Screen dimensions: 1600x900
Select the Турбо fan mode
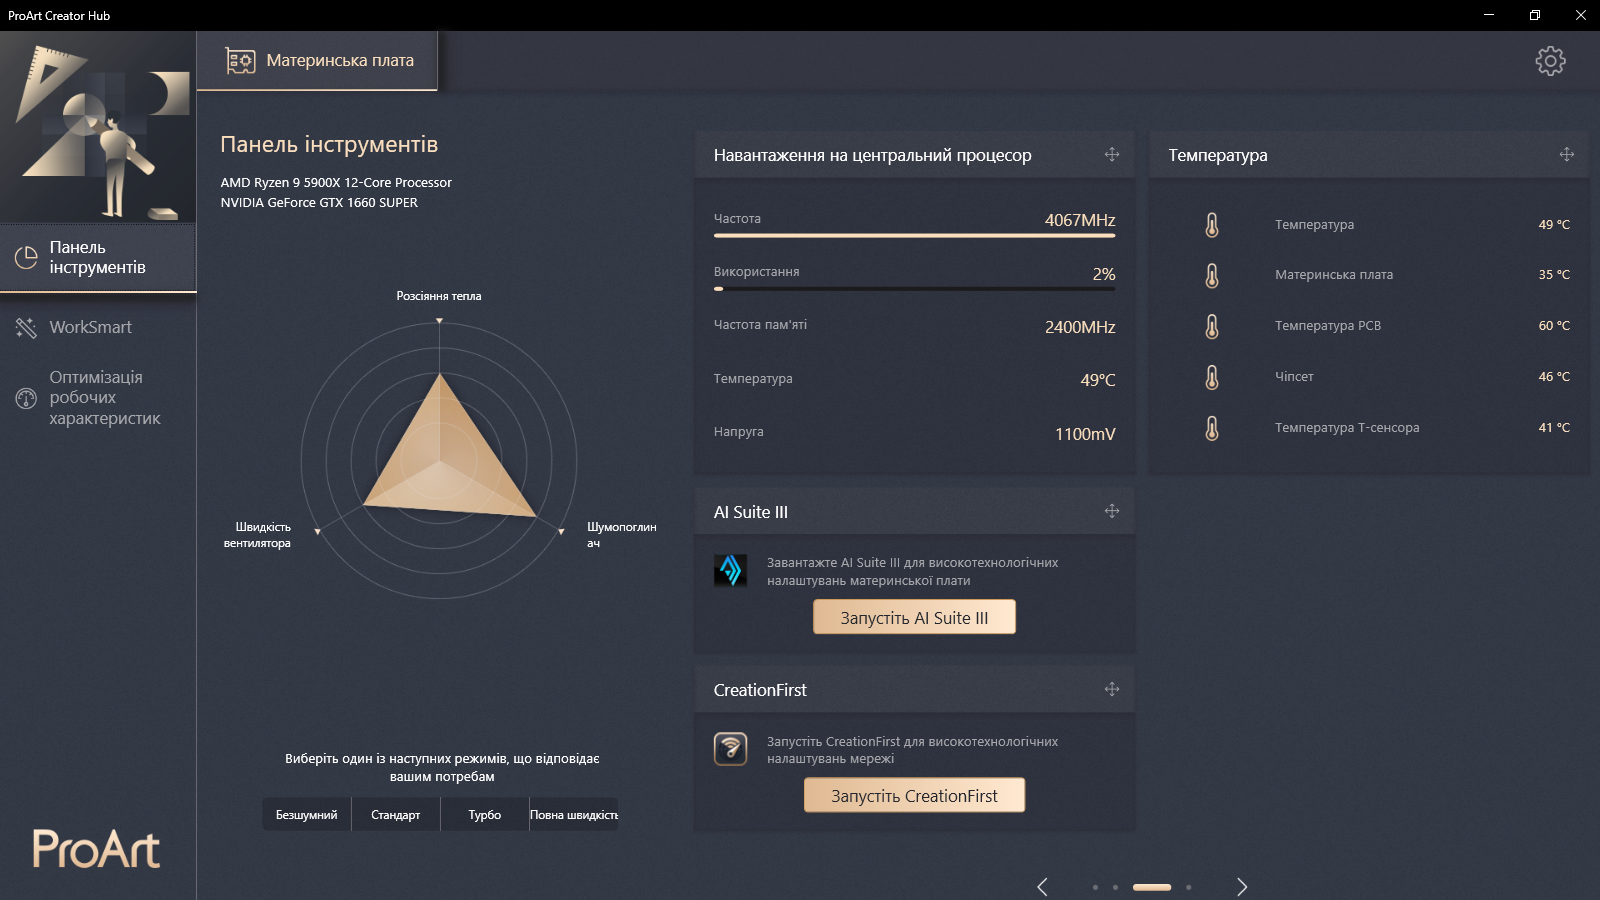[x=485, y=815]
